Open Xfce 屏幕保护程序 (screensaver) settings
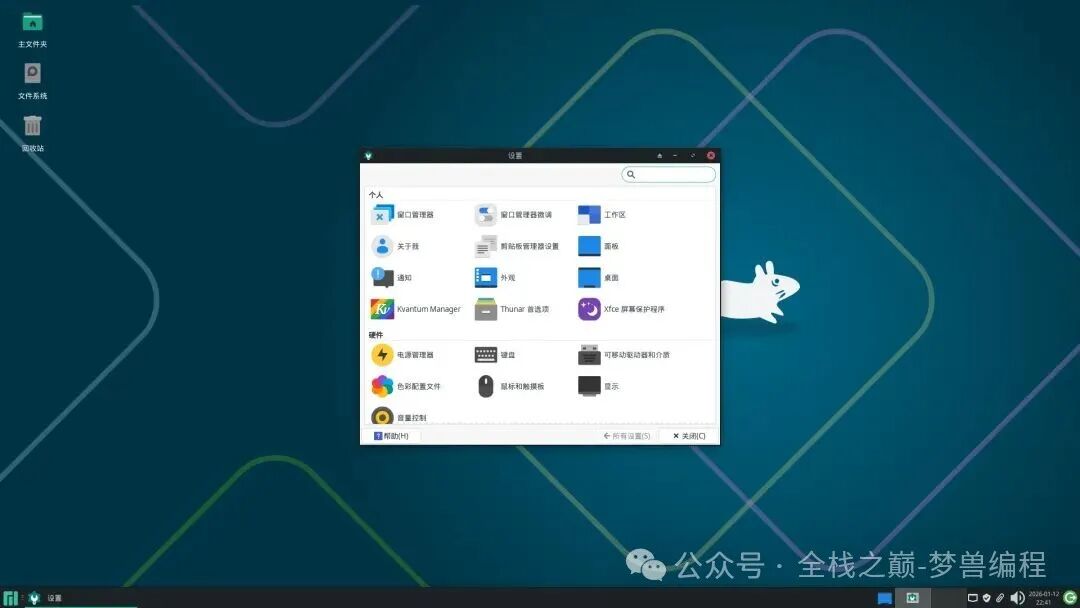 coord(615,310)
